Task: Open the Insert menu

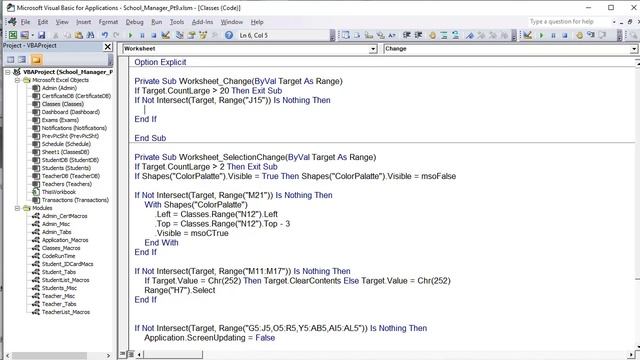Action: point(83,22)
